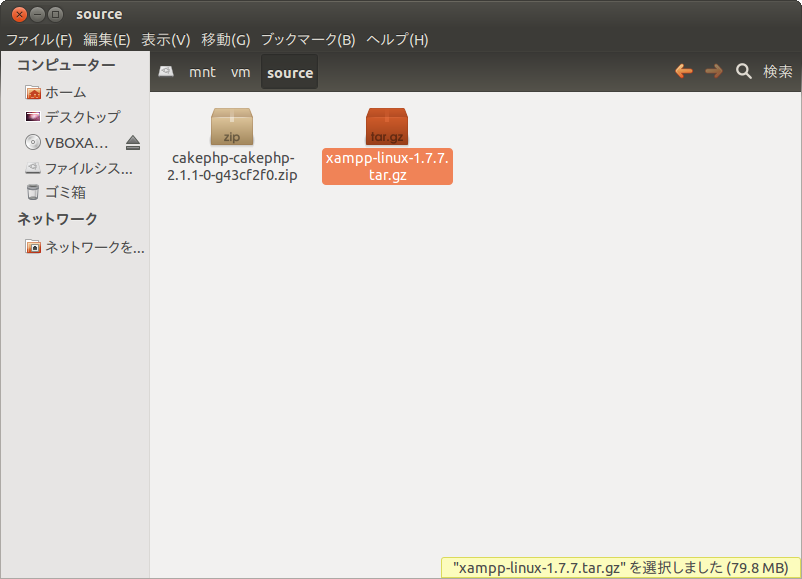Go to vm in the path bar
802x579 pixels.
pyautogui.click(x=240, y=72)
